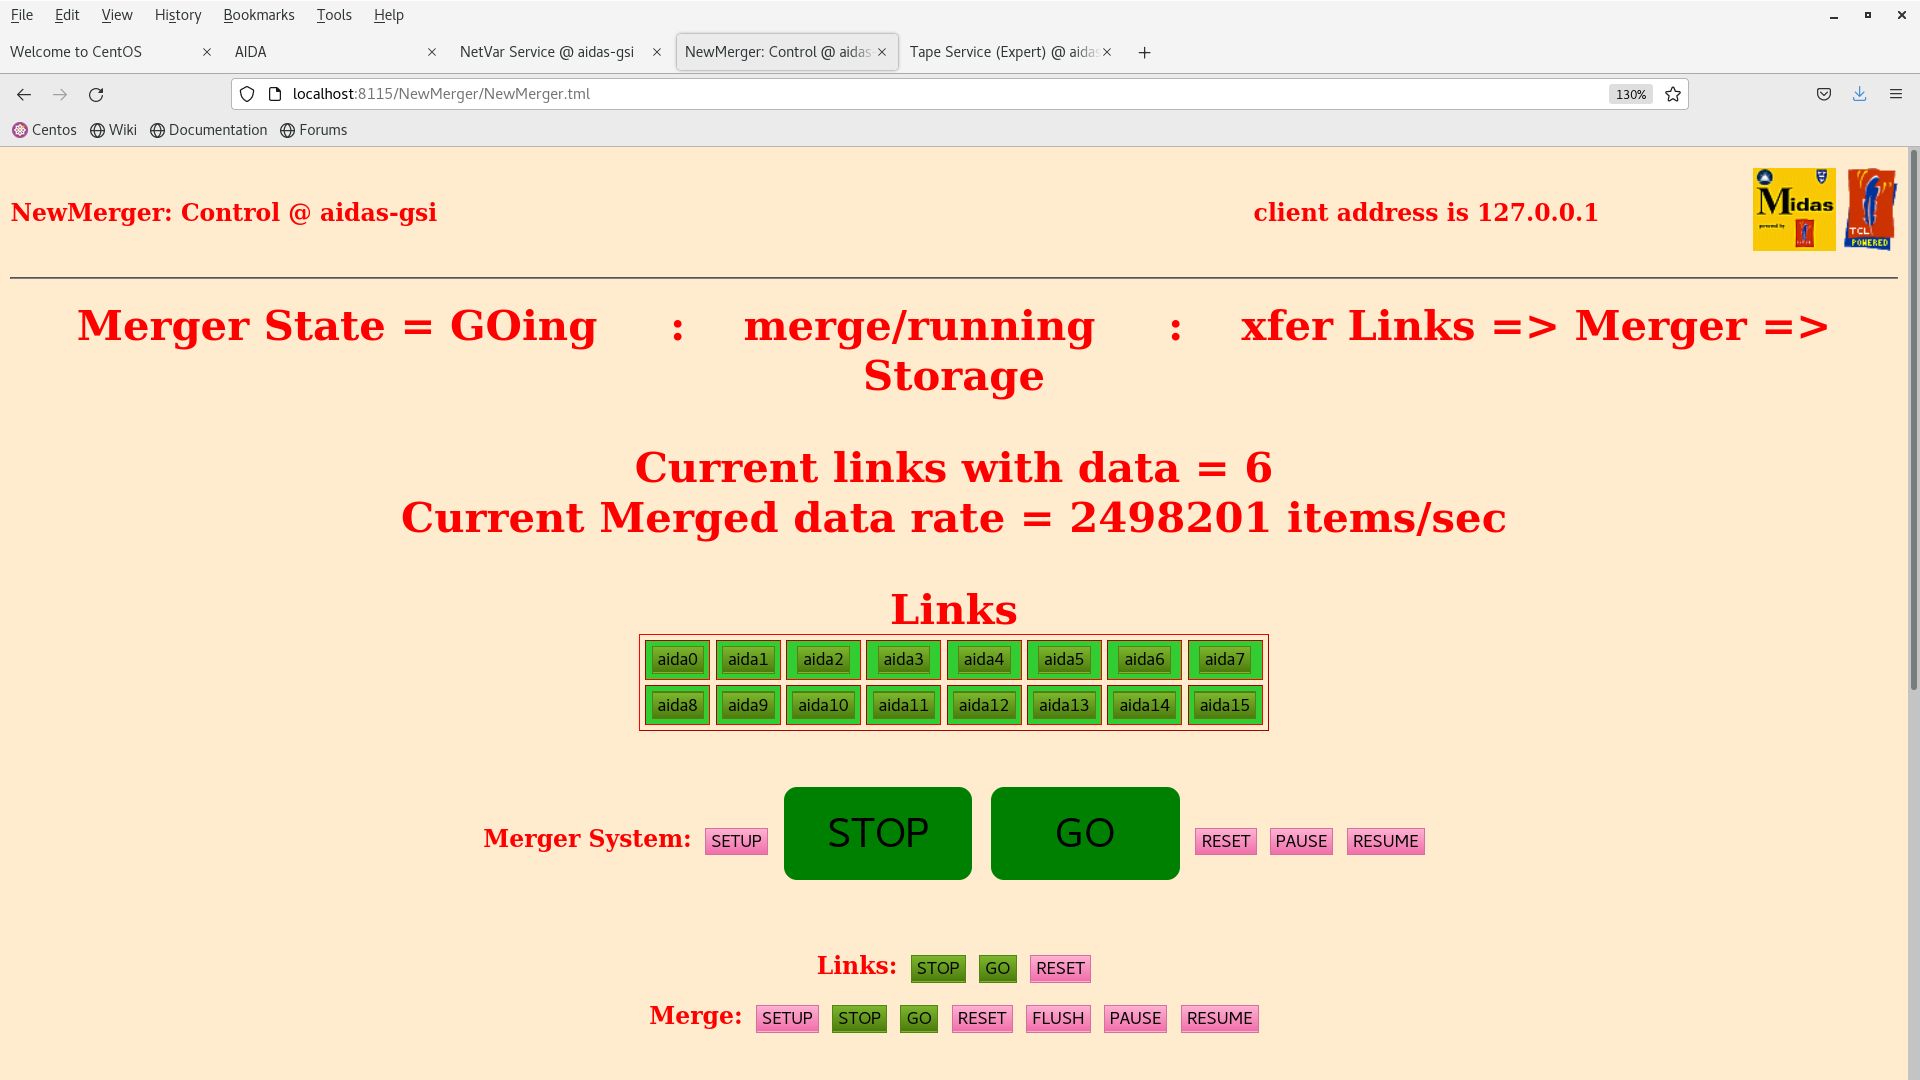Open the Firefox hamburger menu
Screen dimensions: 1920x1080
1895,94
